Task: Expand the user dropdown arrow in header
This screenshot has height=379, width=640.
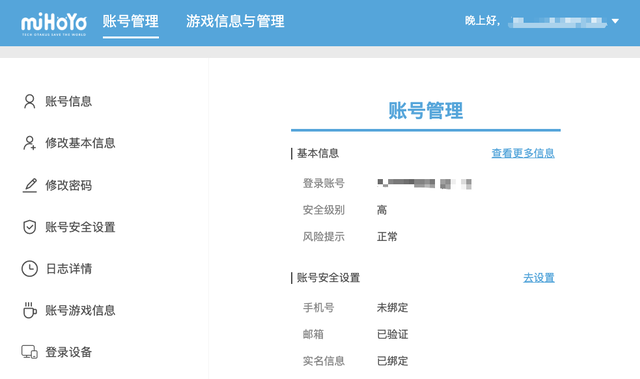Action: (615, 21)
